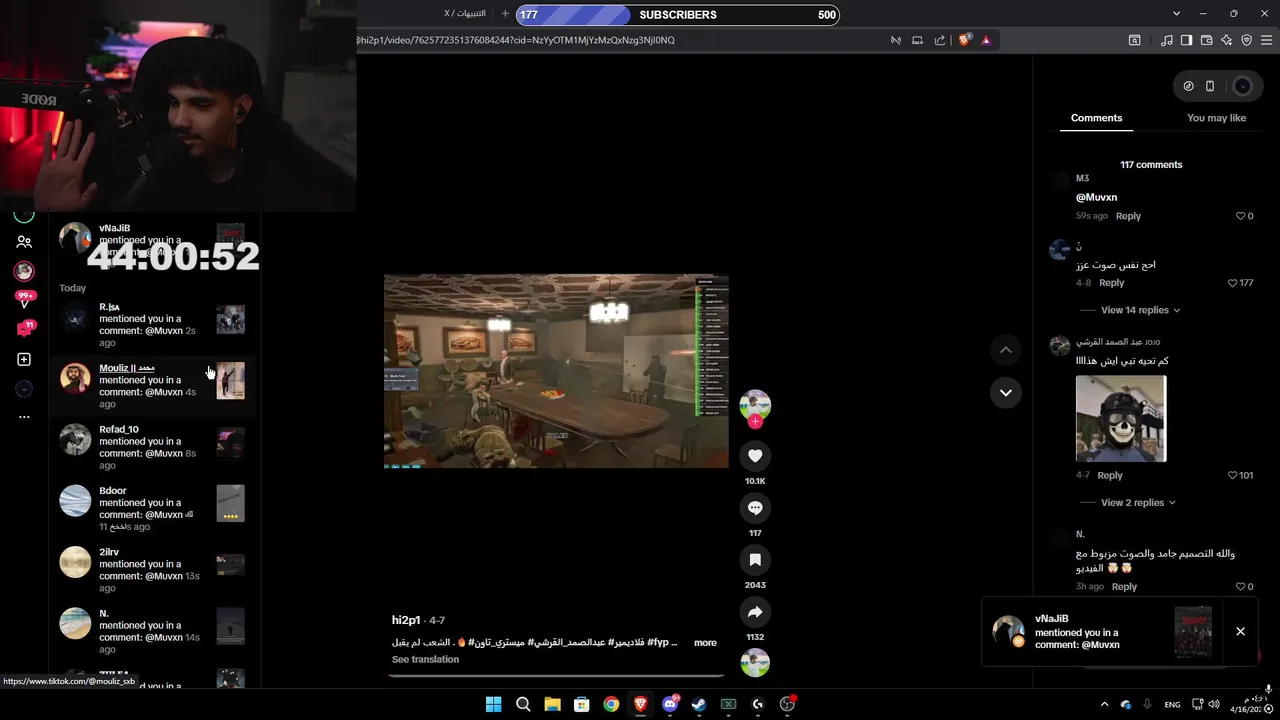Switch to the You may like tab
This screenshot has height=720, width=1280.
tap(1216, 118)
